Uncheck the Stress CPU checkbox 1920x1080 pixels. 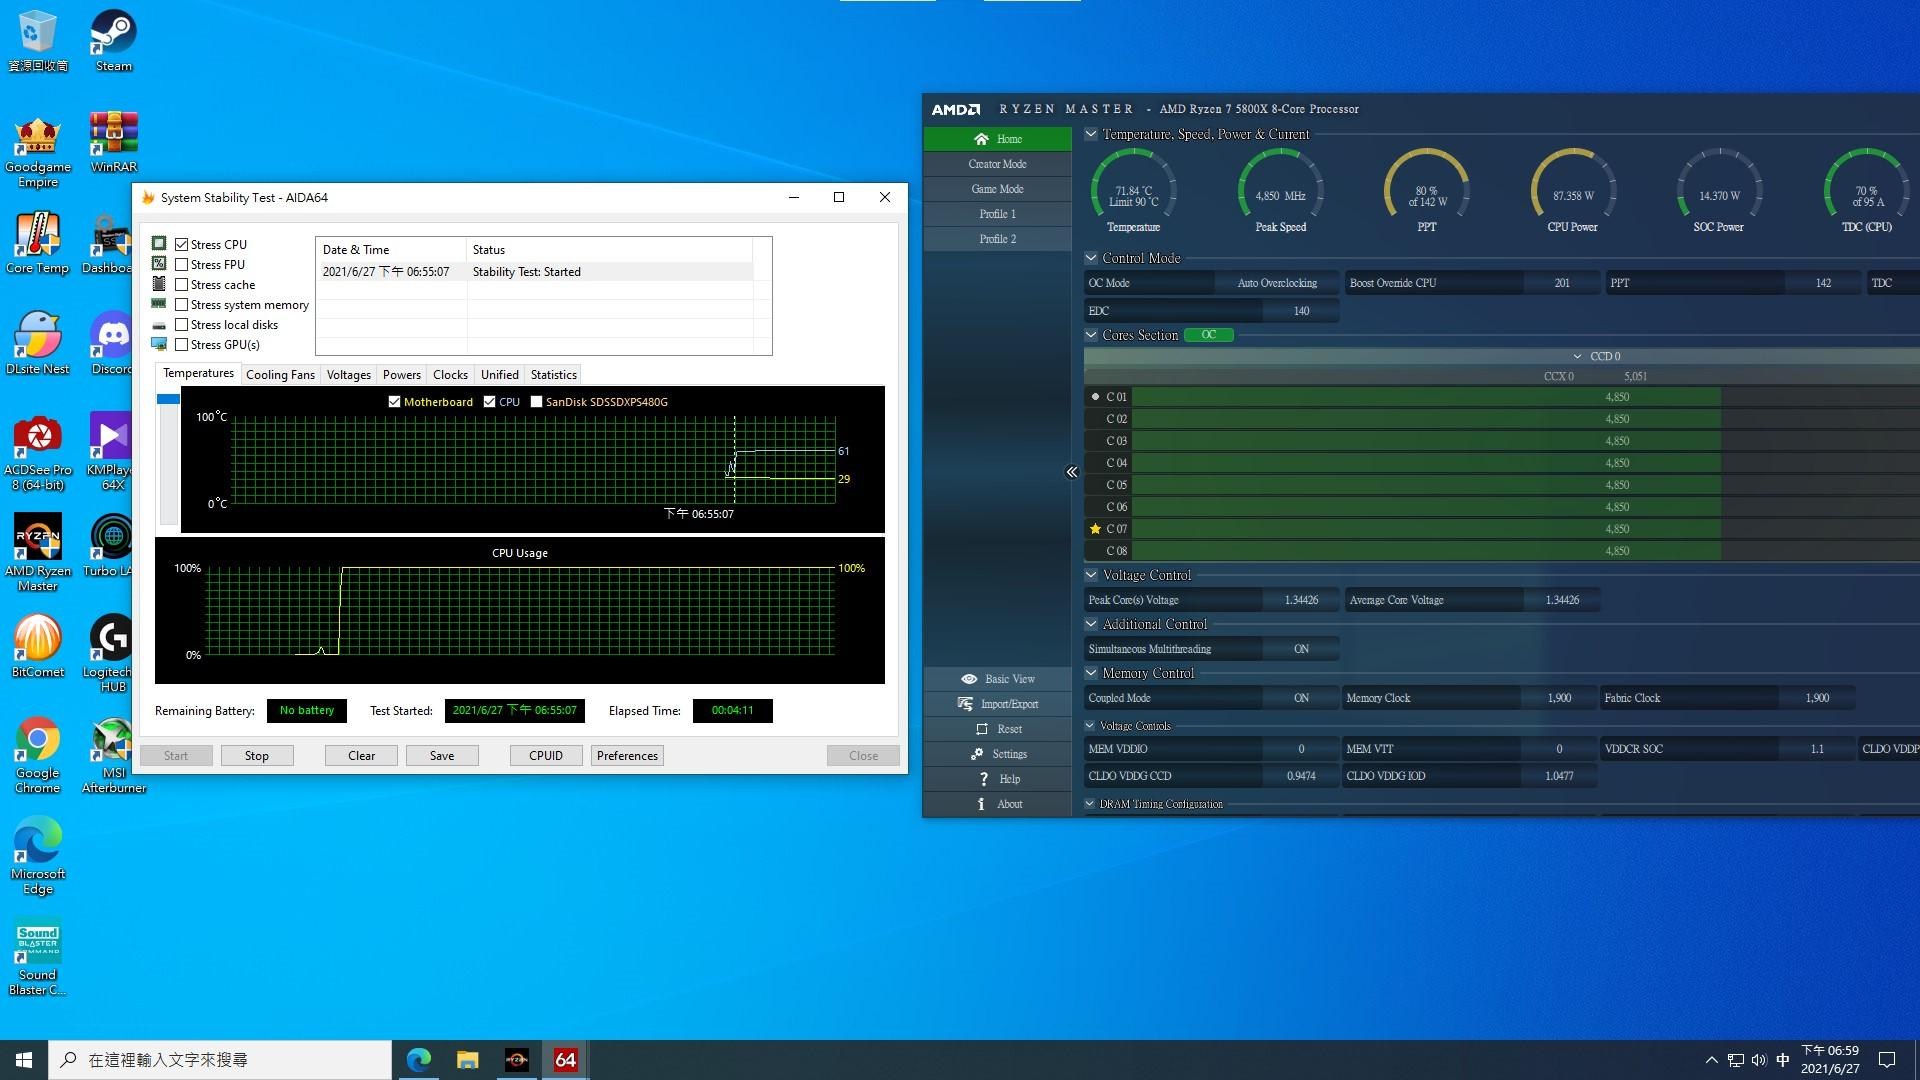point(181,245)
